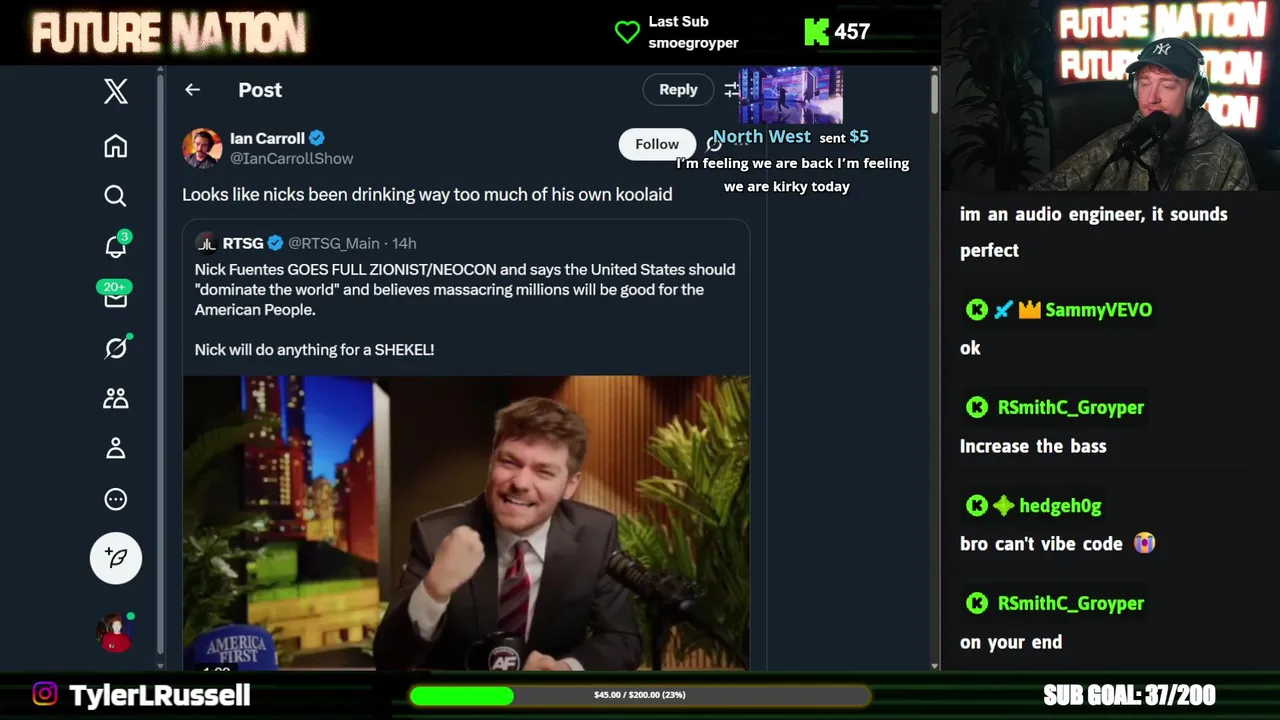Click the page vertical scrollbar
1280x720 pixels.
935,95
